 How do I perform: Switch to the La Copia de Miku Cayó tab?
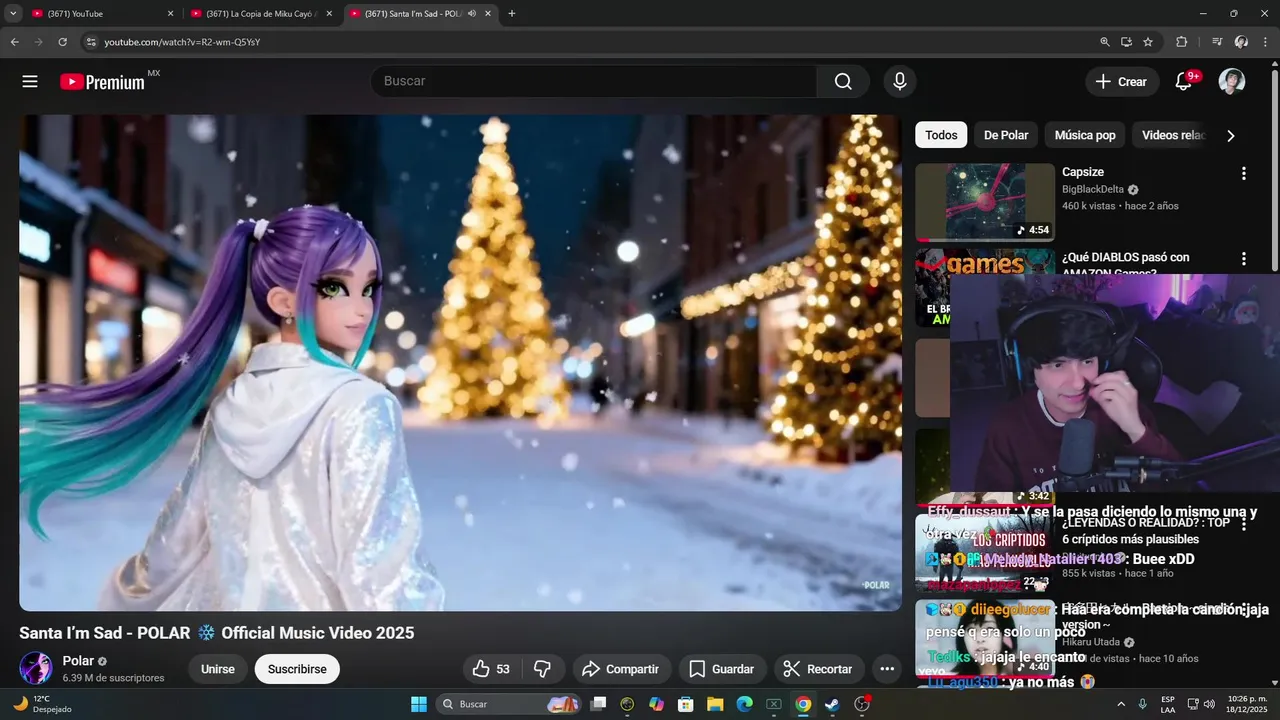(x=262, y=14)
